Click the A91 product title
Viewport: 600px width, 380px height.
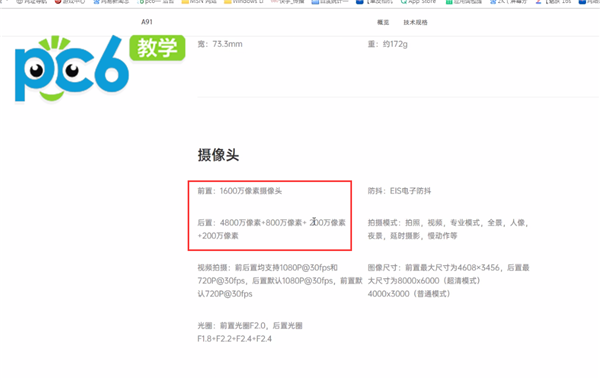[x=147, y=22]
